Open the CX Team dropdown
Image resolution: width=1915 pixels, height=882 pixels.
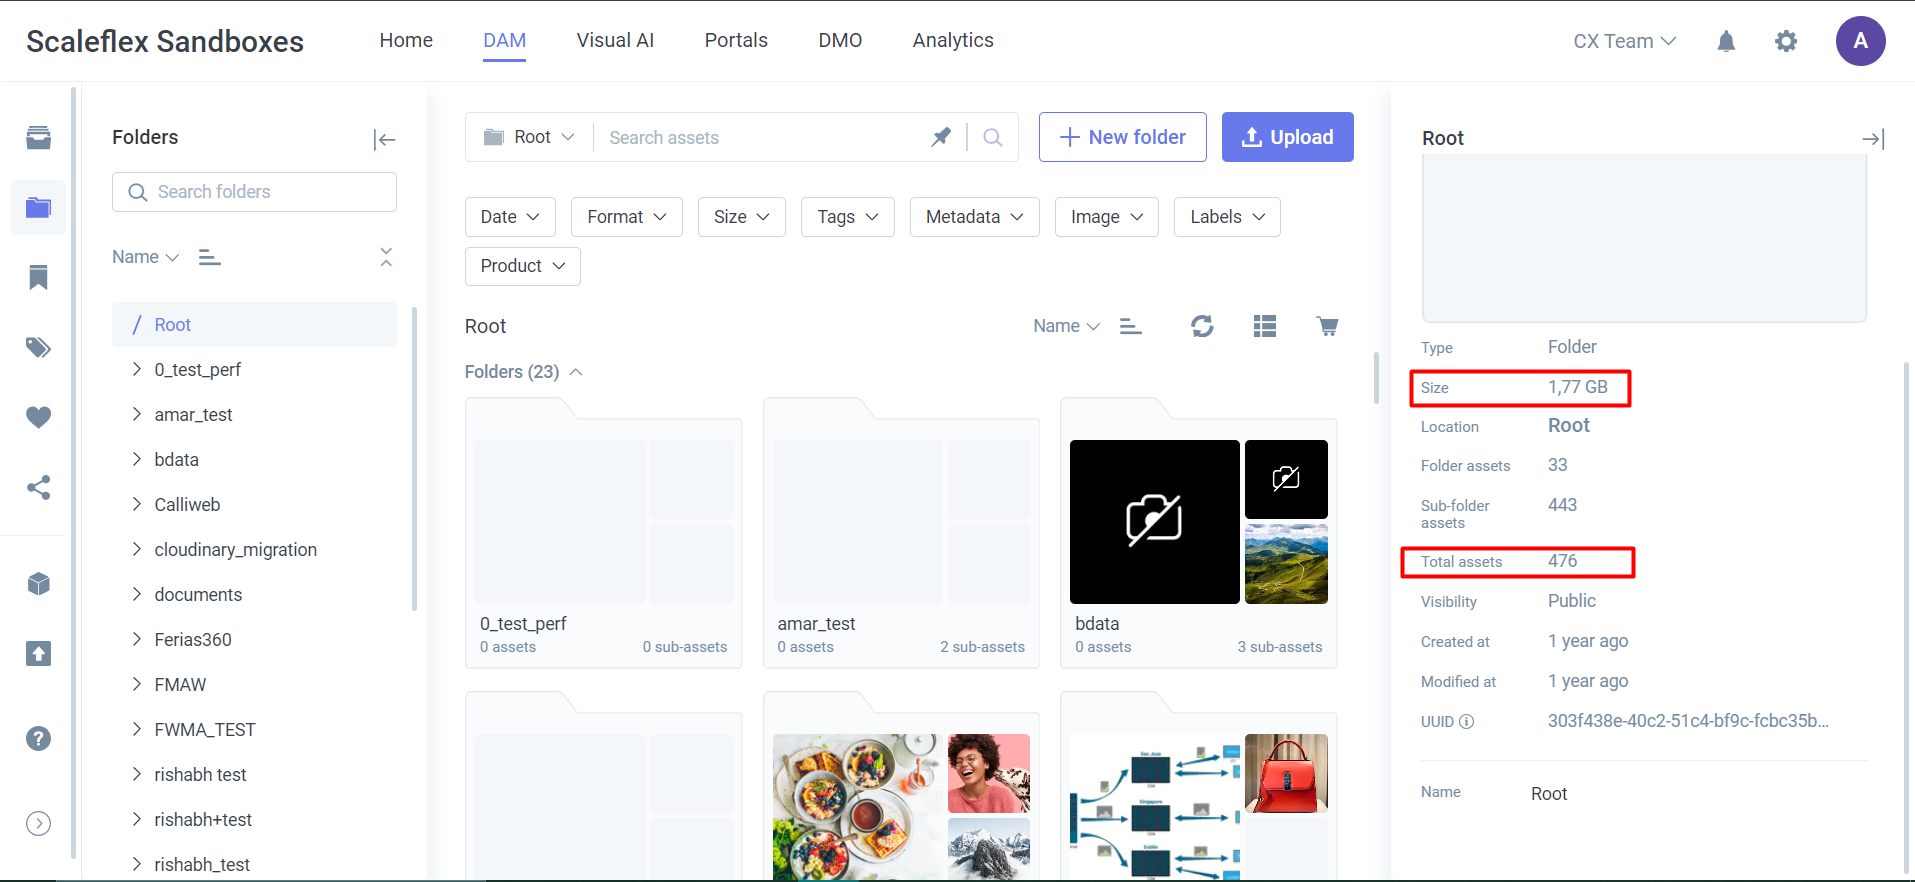pyautogui.click(x=1624, y=41)
